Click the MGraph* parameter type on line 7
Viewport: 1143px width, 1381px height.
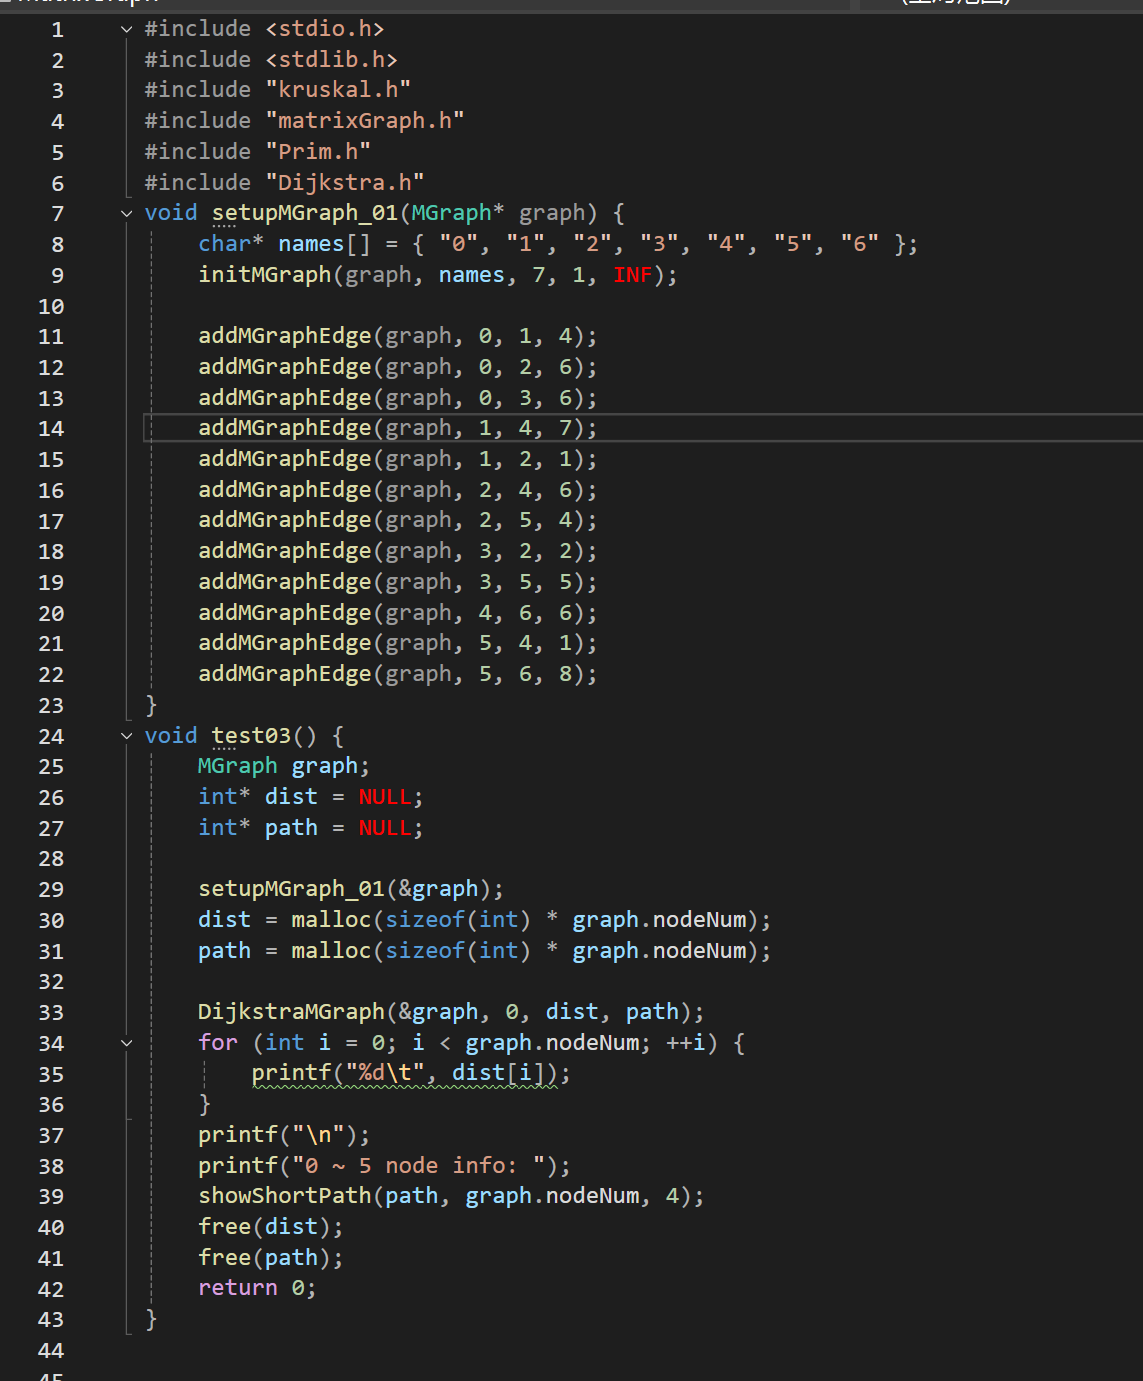point(458,213)
